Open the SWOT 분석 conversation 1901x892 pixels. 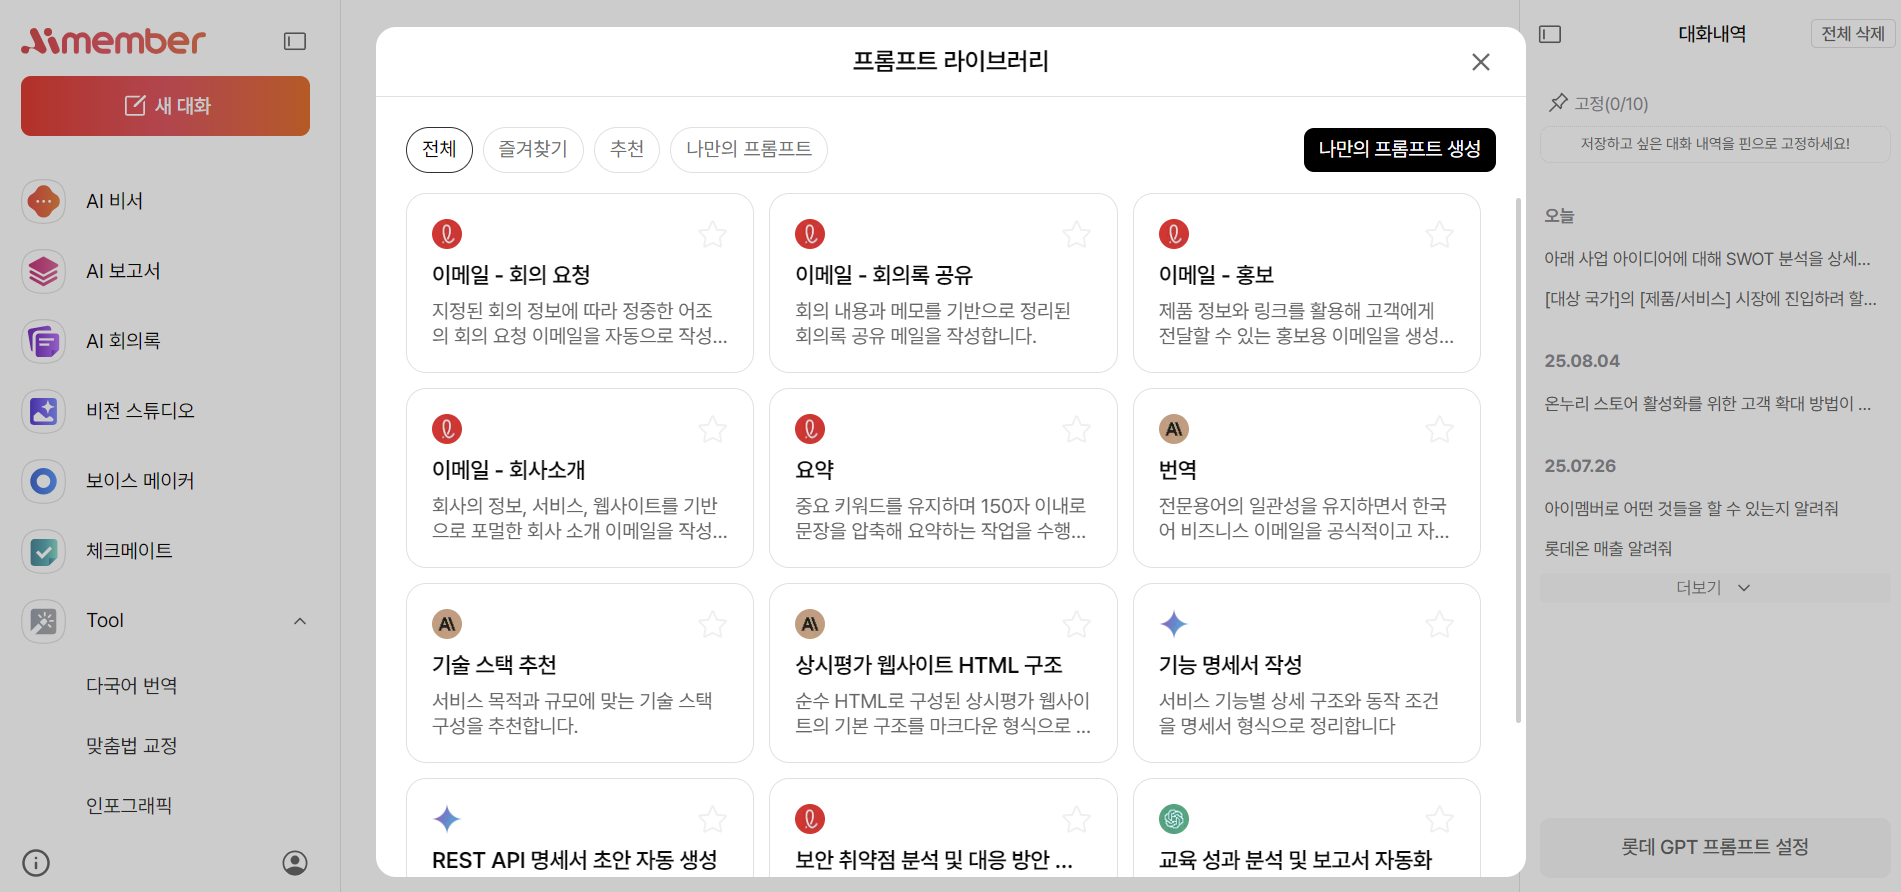click(1707, 259)
